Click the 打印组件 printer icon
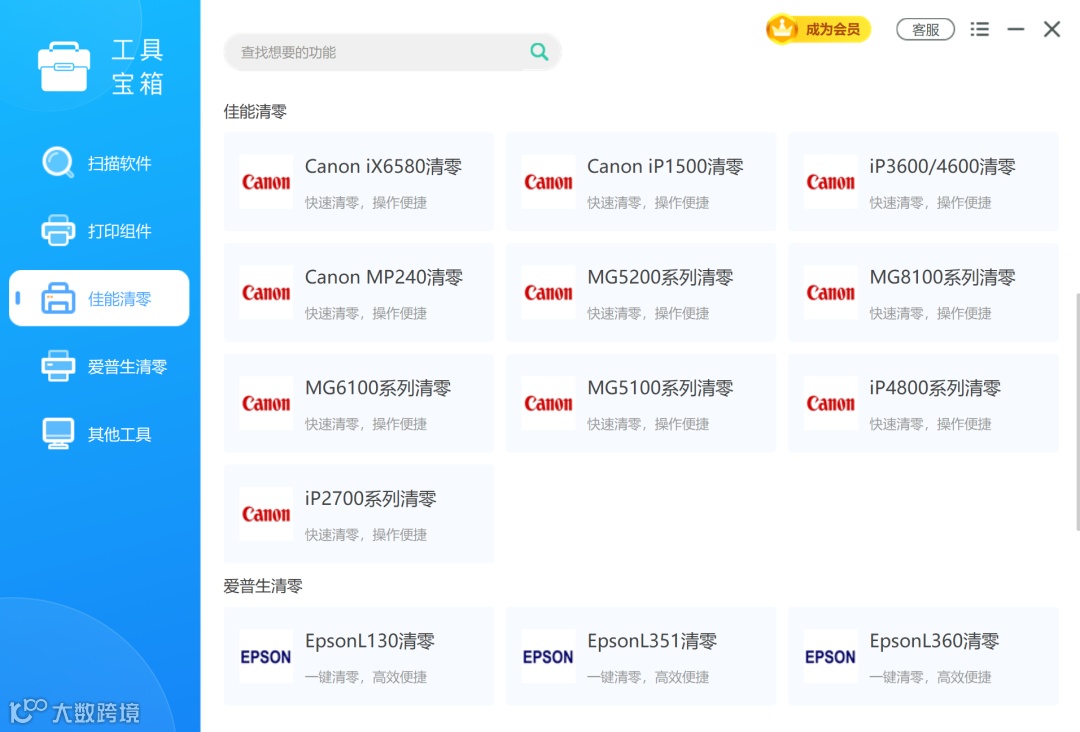The width and height of the screenshot is (1080, 732). point(58,231)
